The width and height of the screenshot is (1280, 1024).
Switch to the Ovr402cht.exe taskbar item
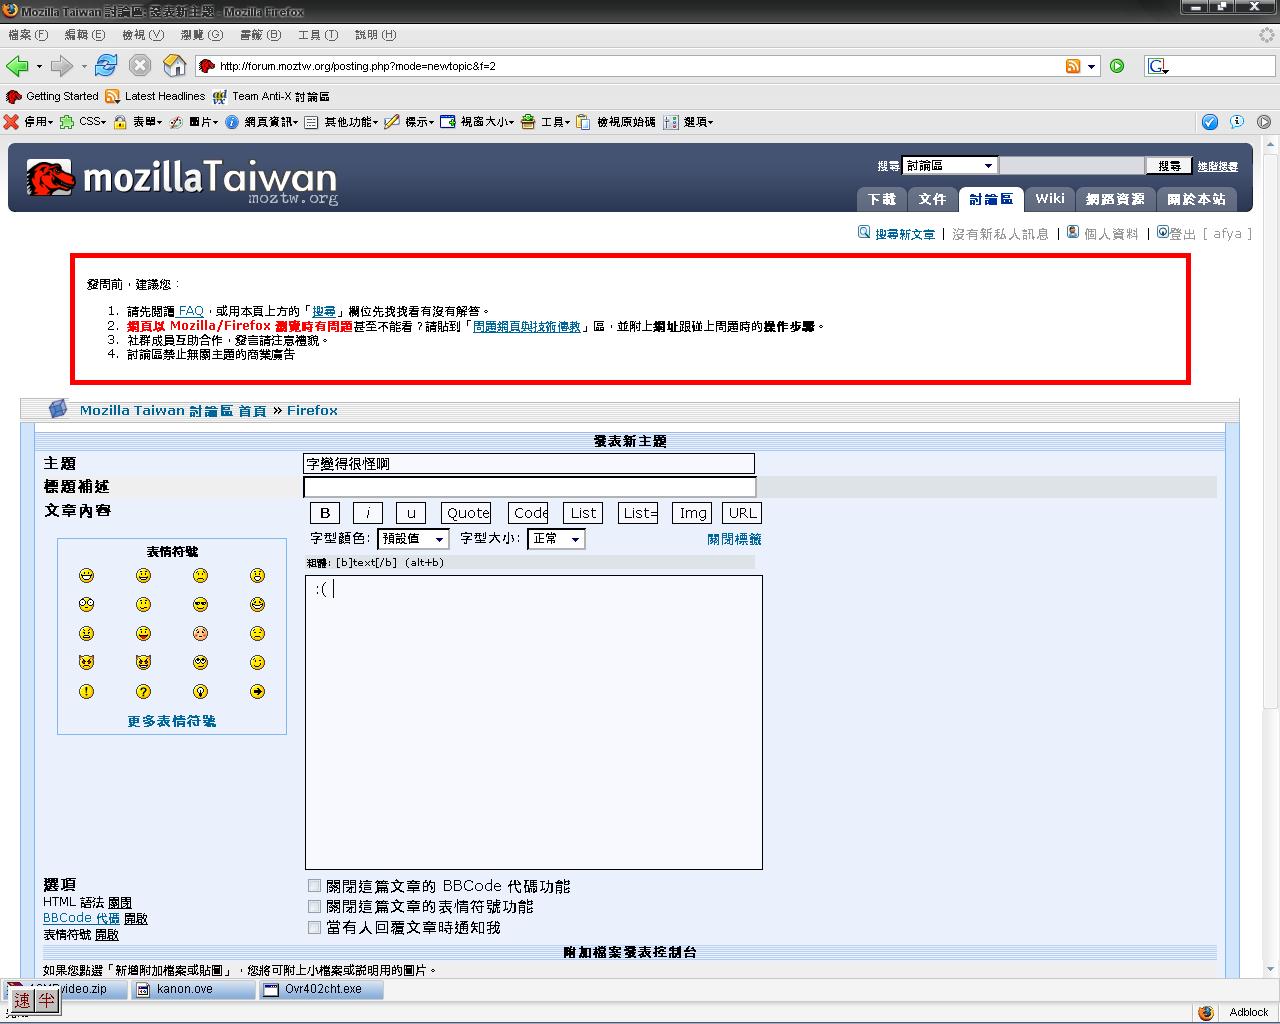[x=320, y=989]
